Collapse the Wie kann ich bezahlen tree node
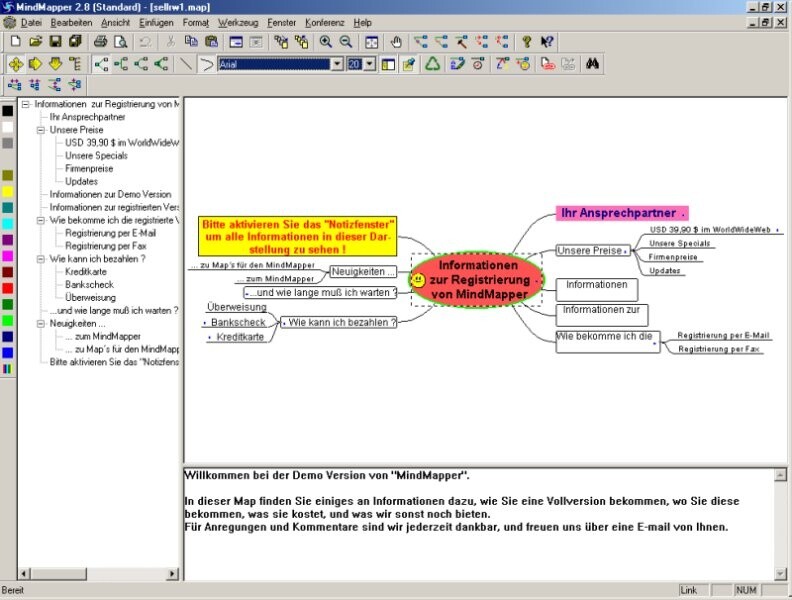Viewport: 792px width, 600px height. pos(41,259)
